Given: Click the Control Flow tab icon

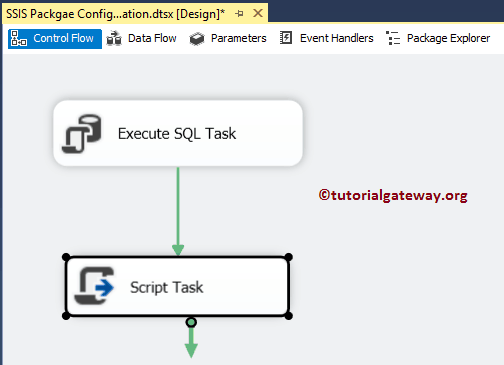Looking at the screenshot, I should [19, 38].
